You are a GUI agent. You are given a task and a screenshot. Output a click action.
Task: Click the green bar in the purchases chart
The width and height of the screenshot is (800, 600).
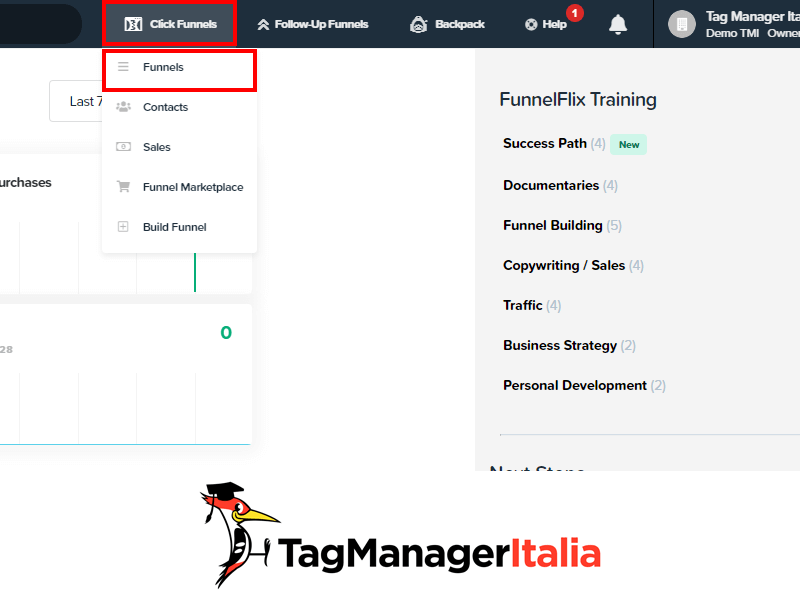195,272
